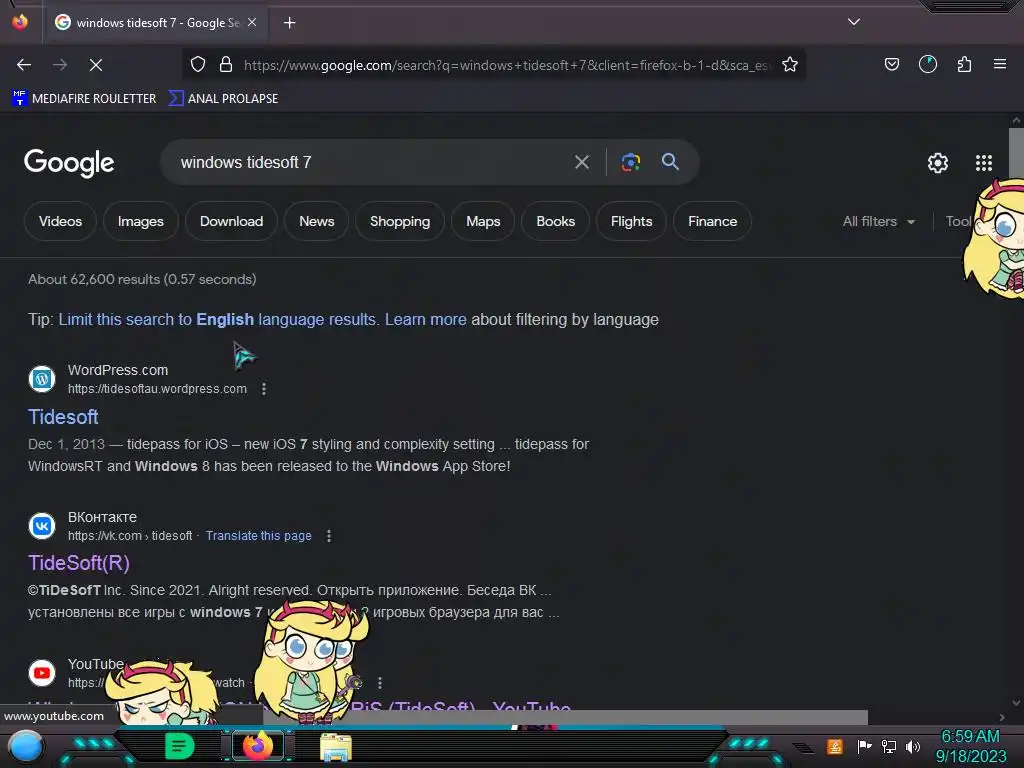
Task: Open a new tab with plus button
Action: [289, 23]
